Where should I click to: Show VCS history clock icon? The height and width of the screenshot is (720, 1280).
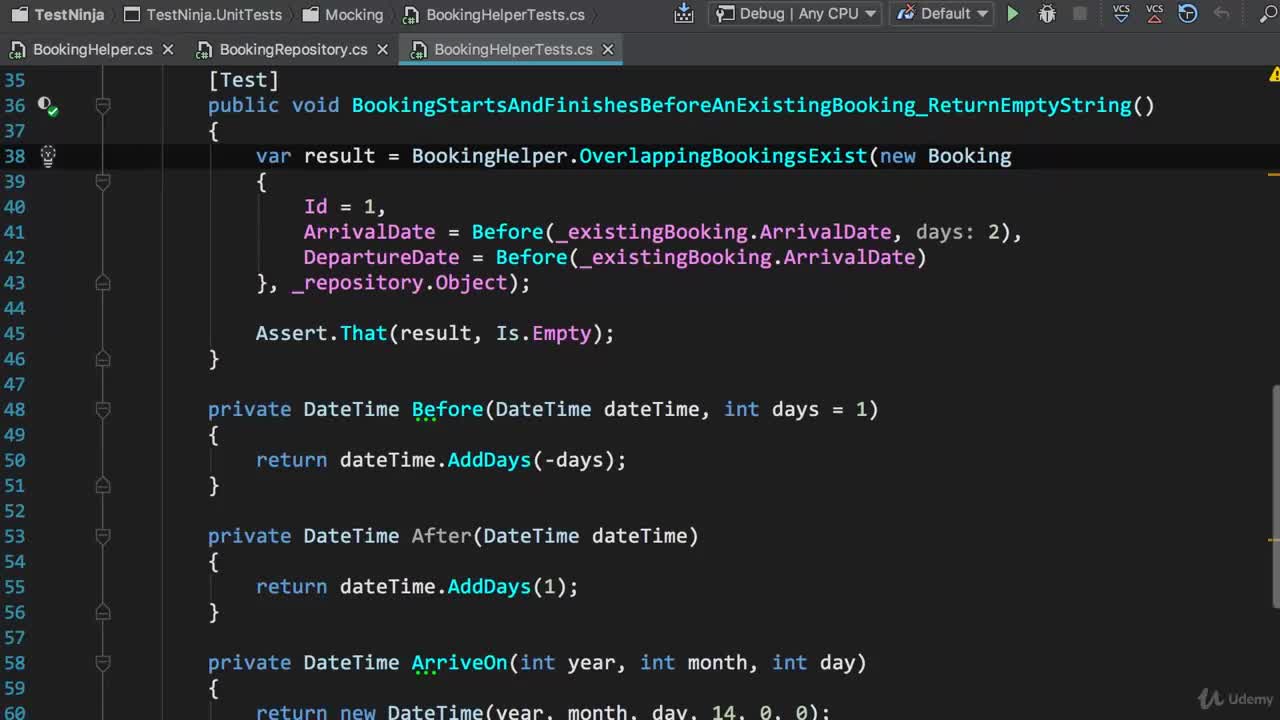(x=1188, y=14)
